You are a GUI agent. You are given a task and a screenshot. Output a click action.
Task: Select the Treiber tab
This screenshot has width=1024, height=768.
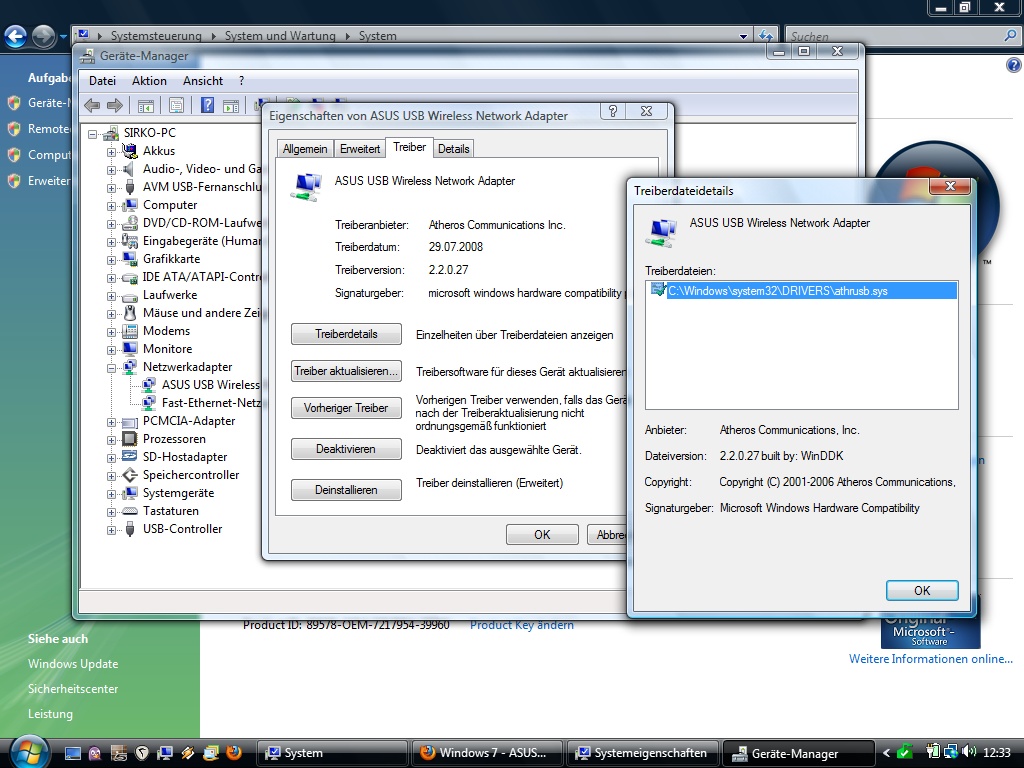[x=409, y=148]
